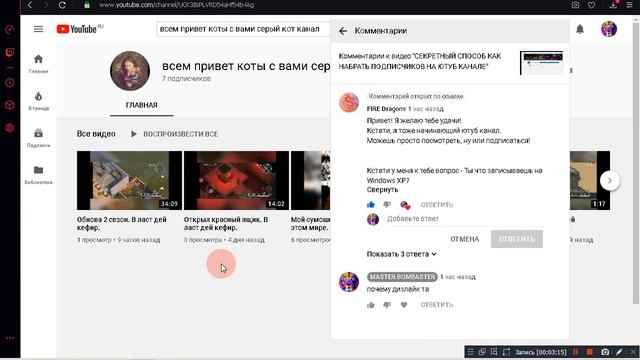Open three dots at bottom of Opera sidebar

(10, 338)
